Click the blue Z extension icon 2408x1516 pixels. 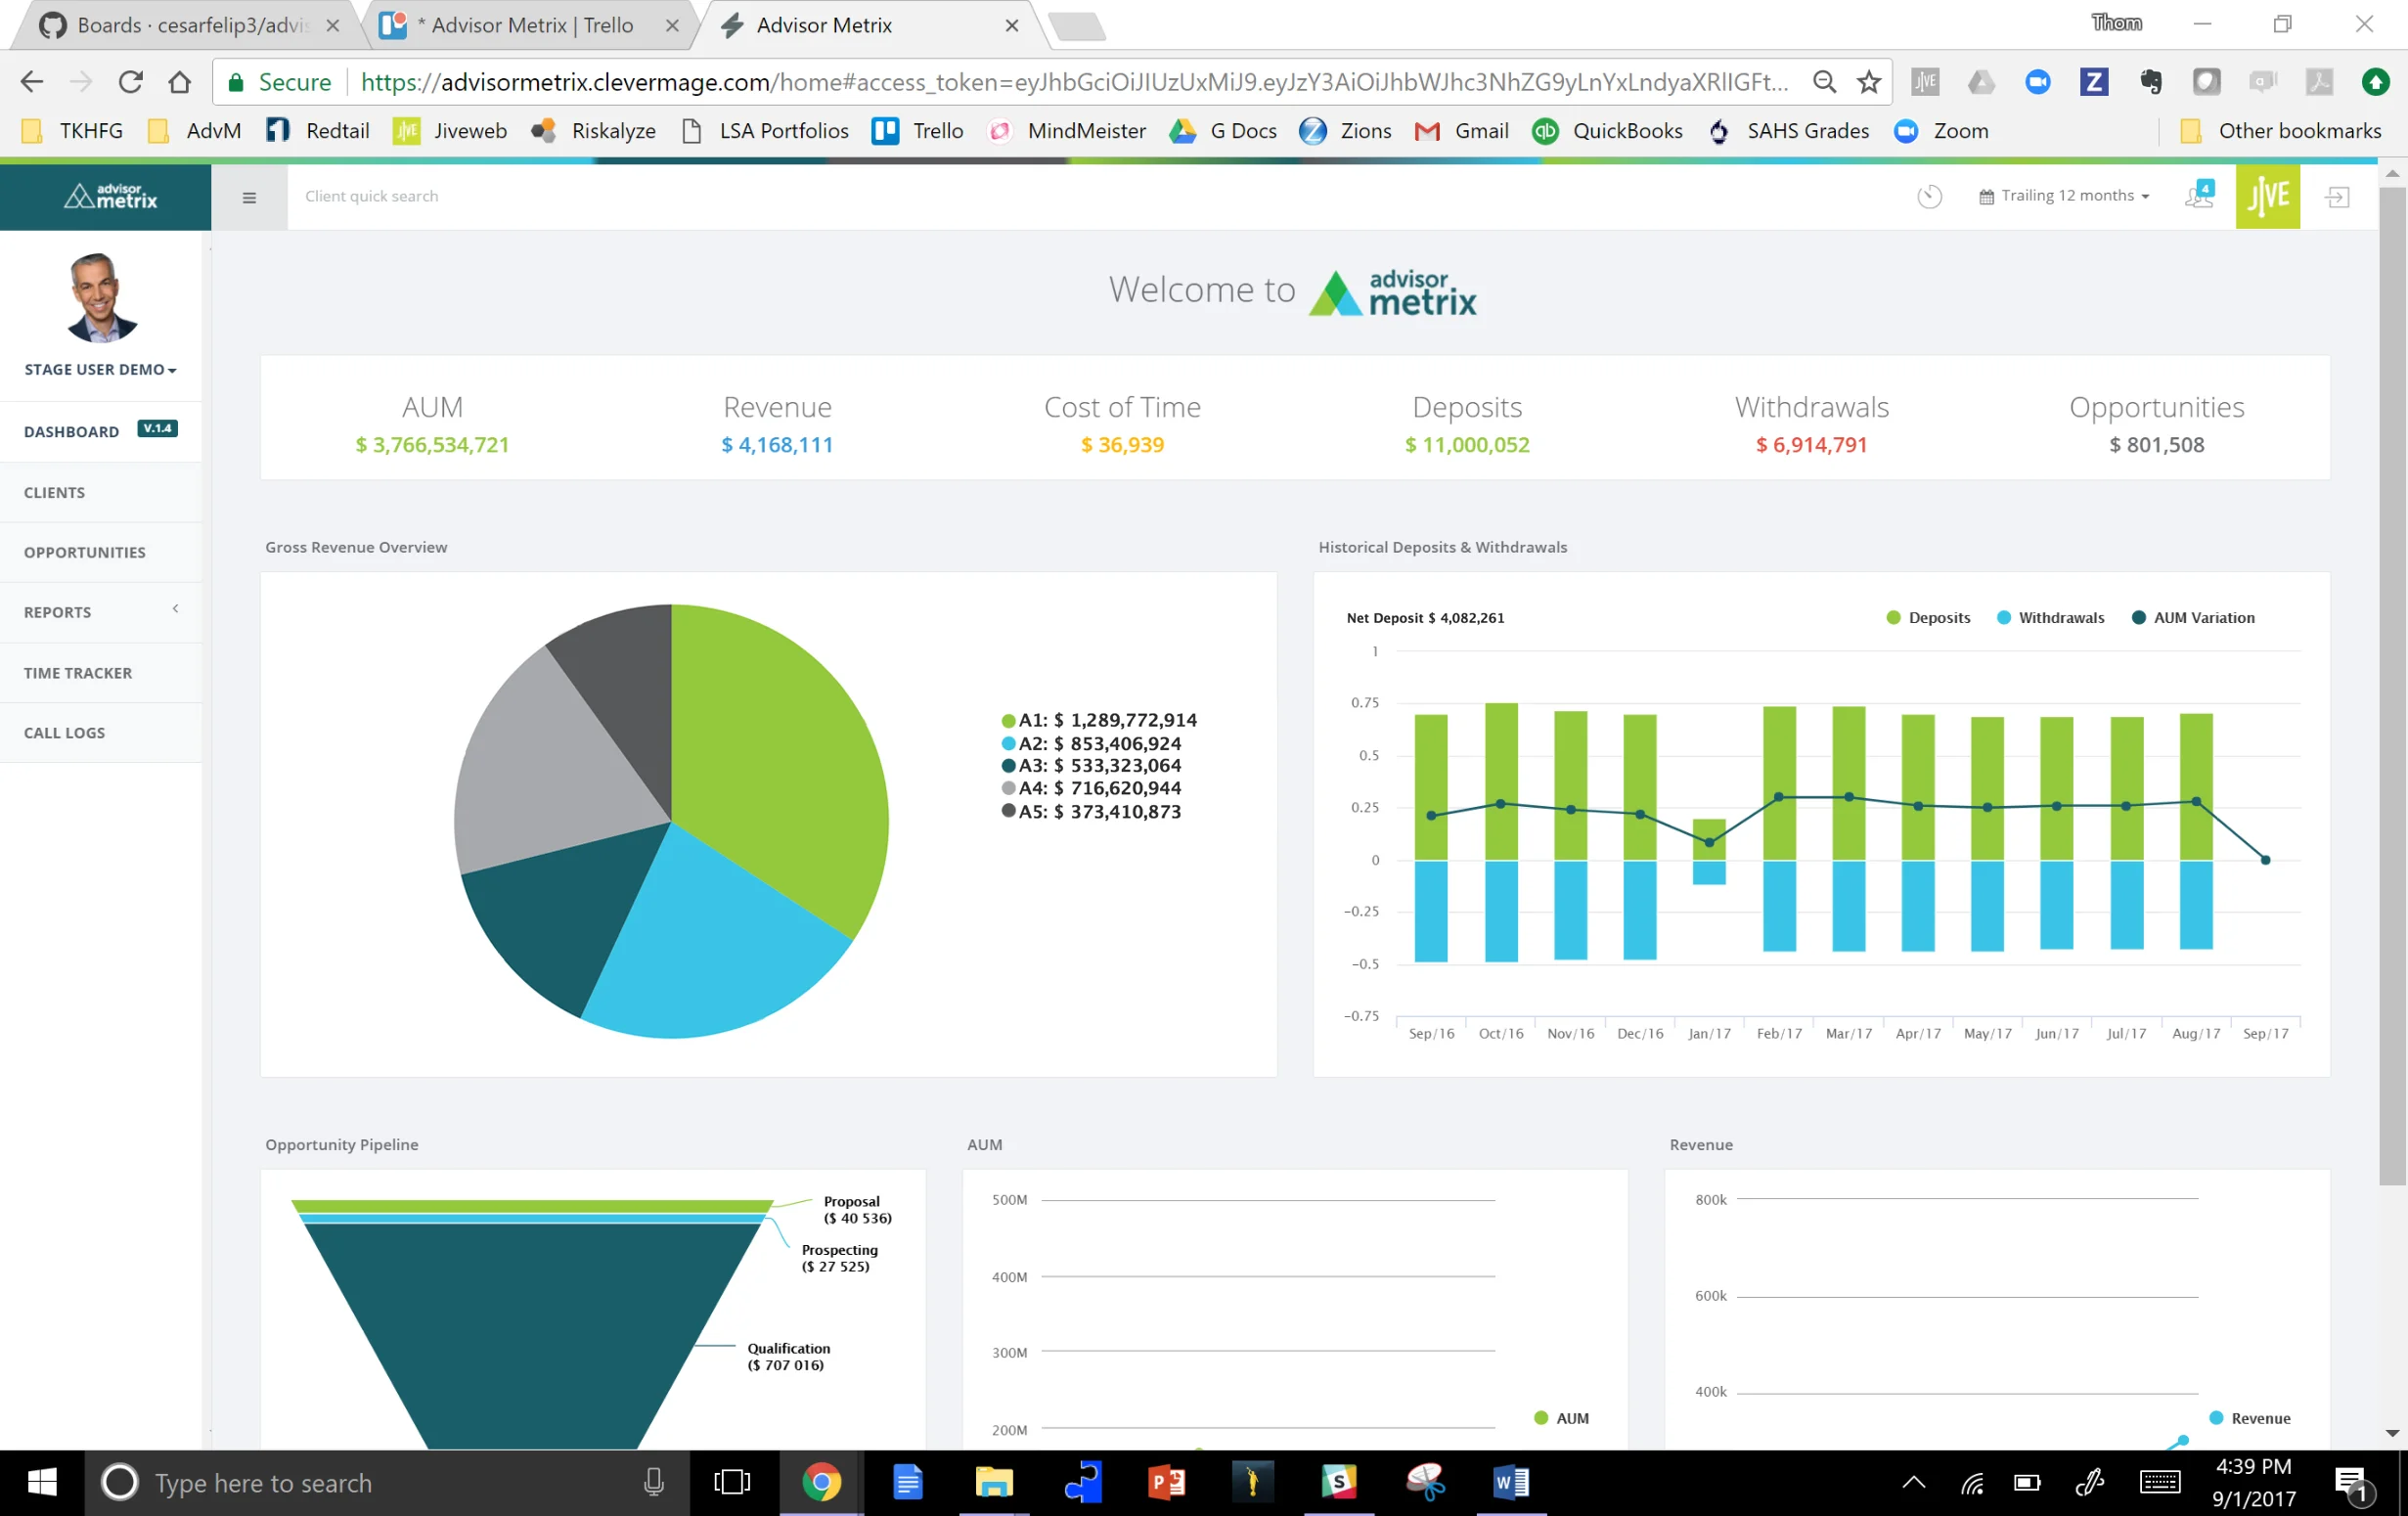2093,82
